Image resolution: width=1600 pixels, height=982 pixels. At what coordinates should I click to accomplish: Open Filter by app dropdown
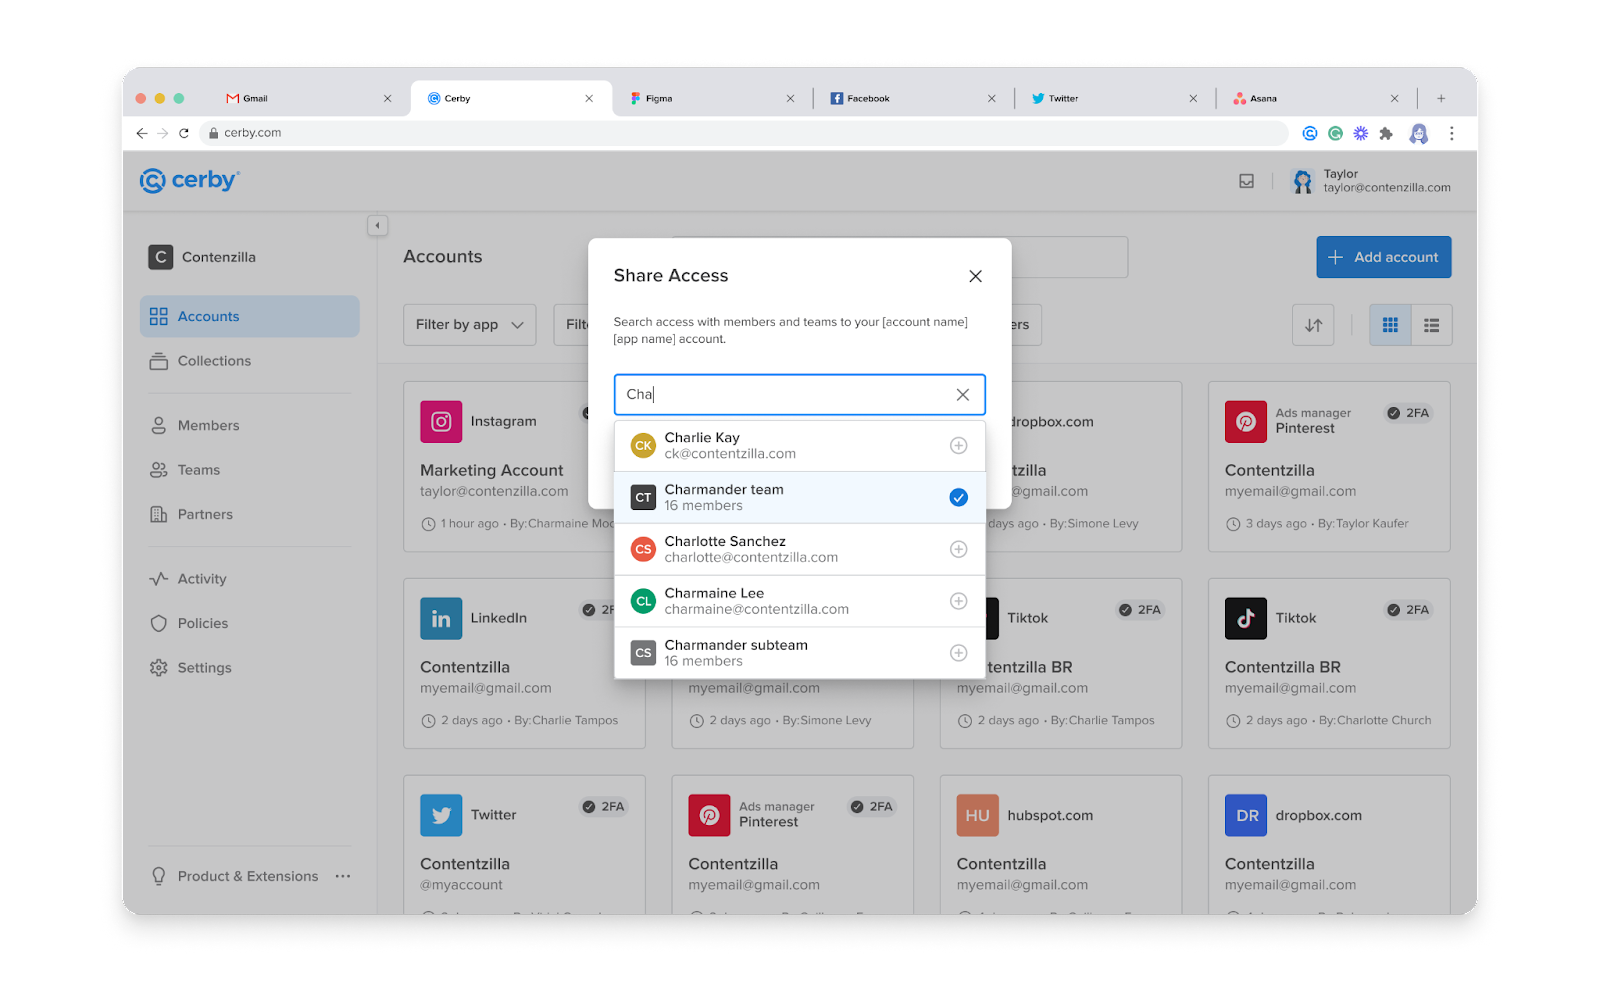(x=469, y=325)
